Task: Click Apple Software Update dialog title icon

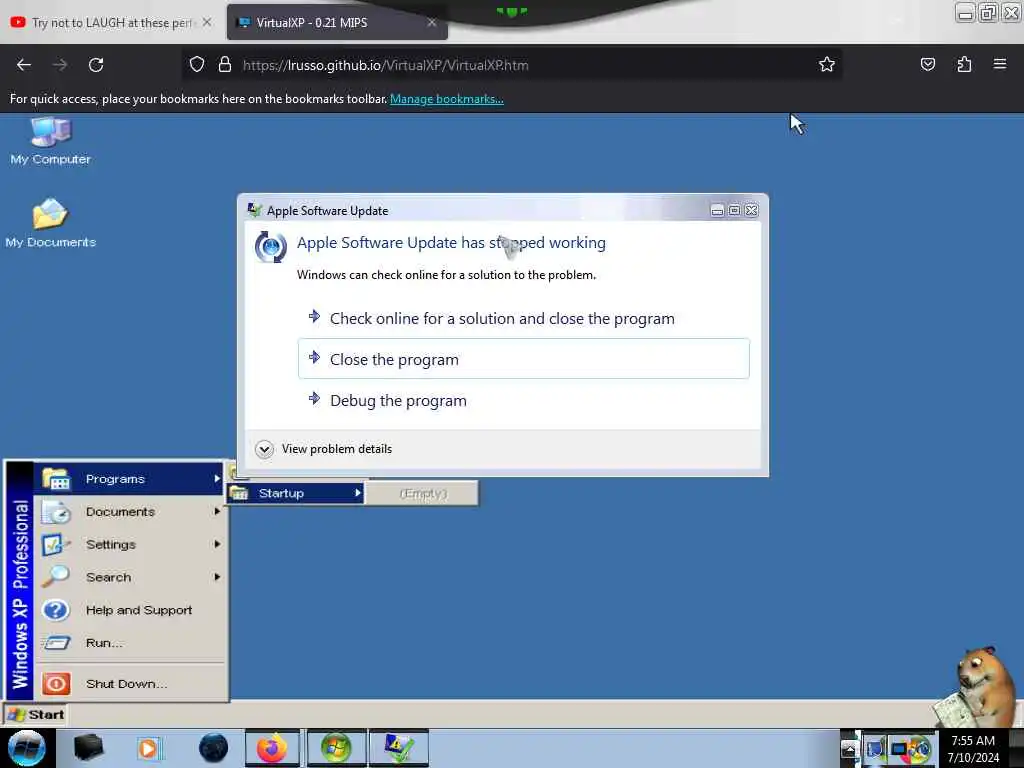Action: [x=254, y=210]
